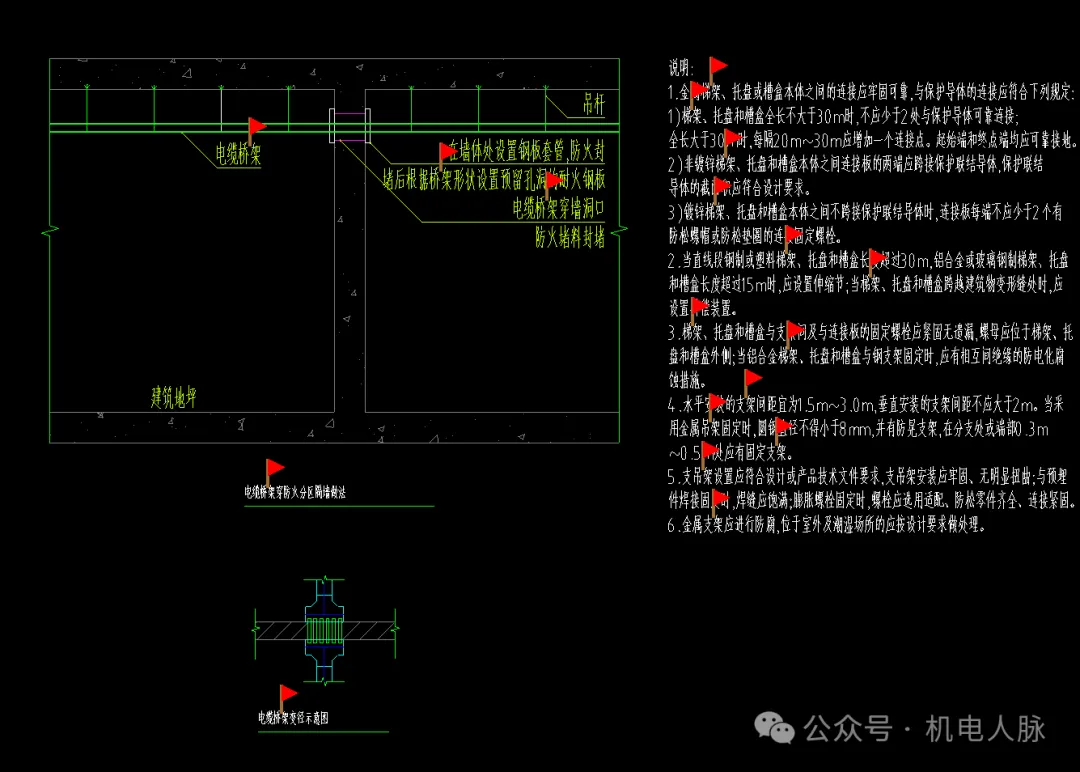The width and height of the screenshot is (1080, 772).
Task: Click the 公众号 · 机电人脉 watermark text
Action: pos(925,728)
